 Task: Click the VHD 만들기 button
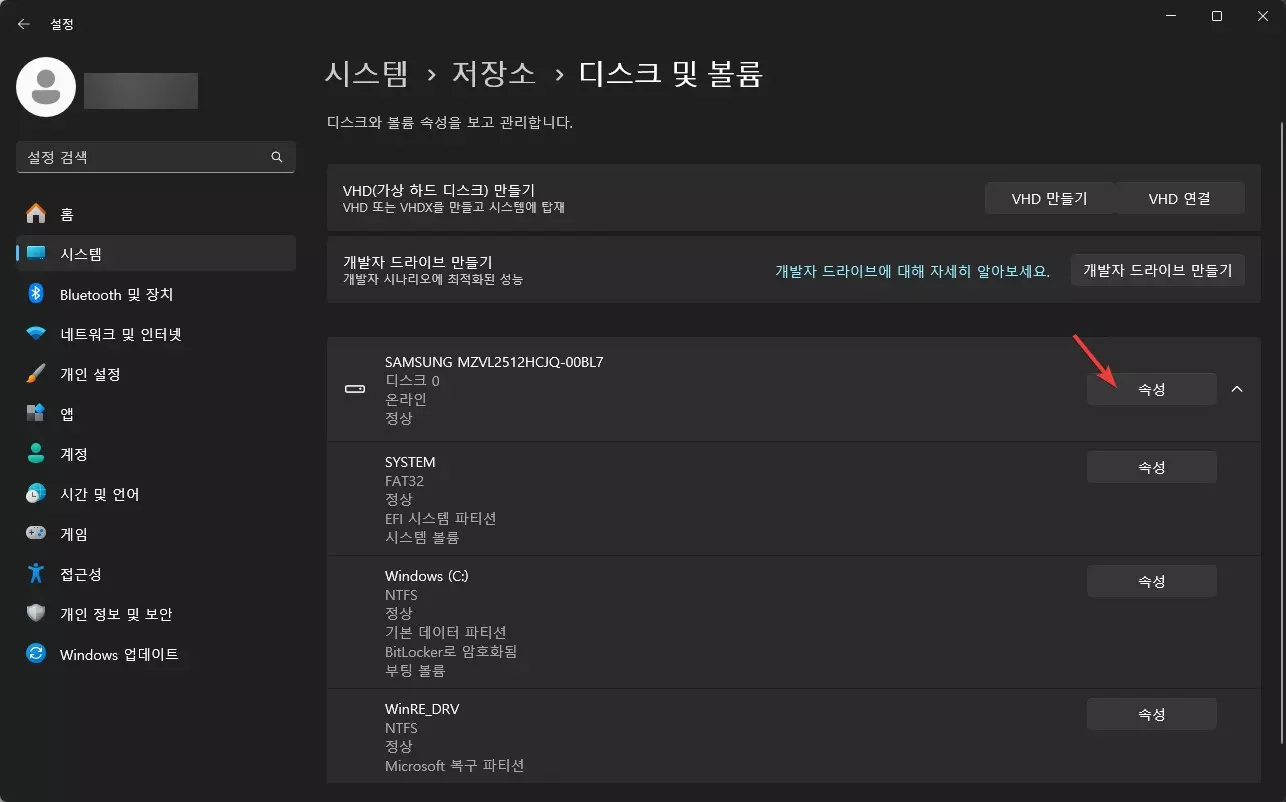click(1050, 198)
